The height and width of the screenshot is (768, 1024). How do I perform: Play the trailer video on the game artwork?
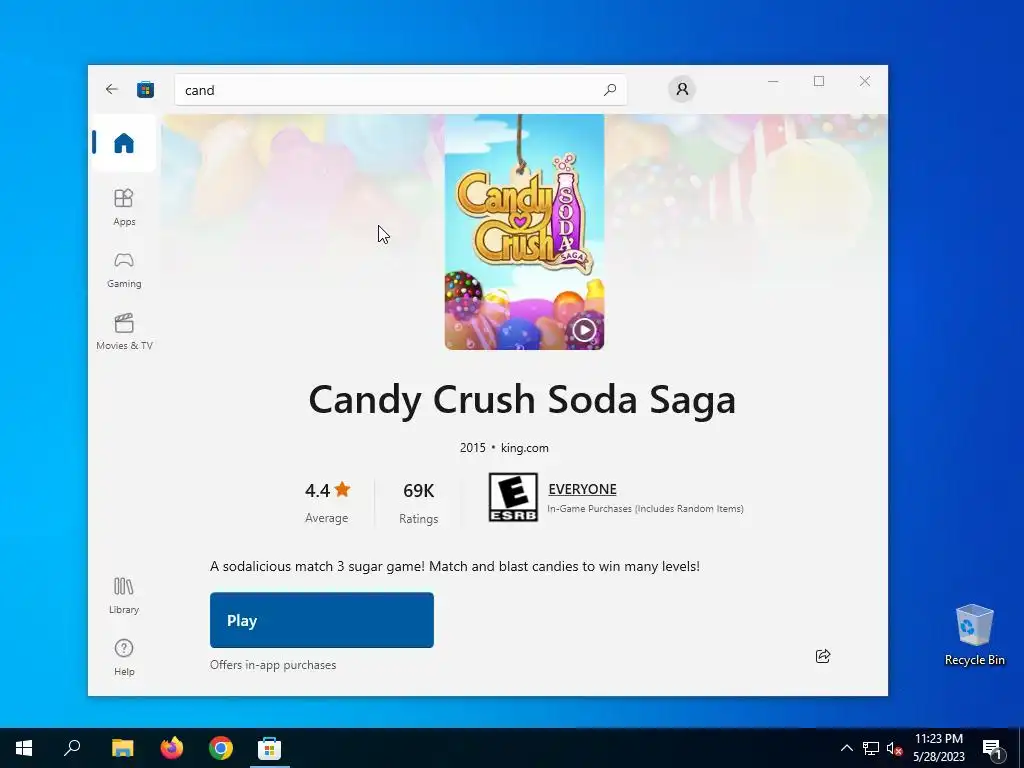[584, 330]
